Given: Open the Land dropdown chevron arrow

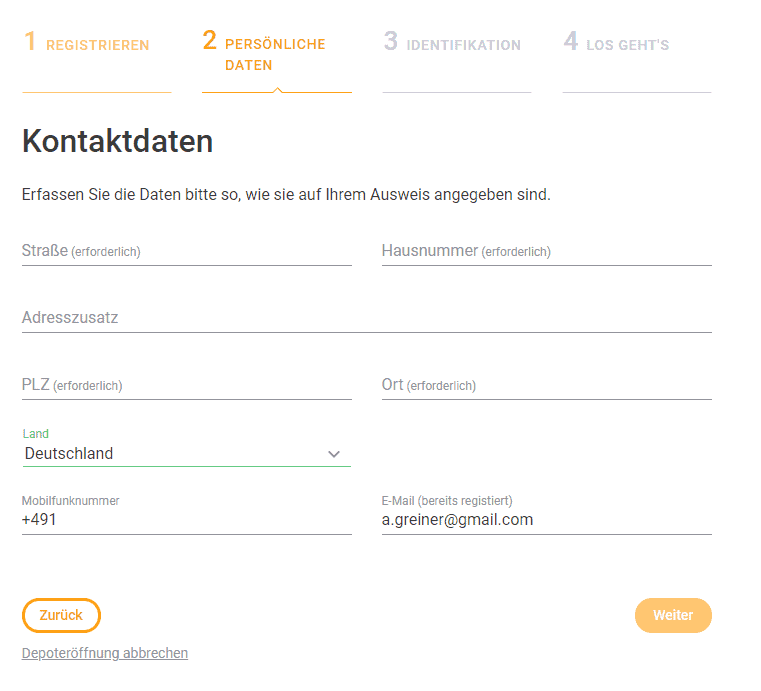Looking at the screenshot, I should tap(333, 454).
